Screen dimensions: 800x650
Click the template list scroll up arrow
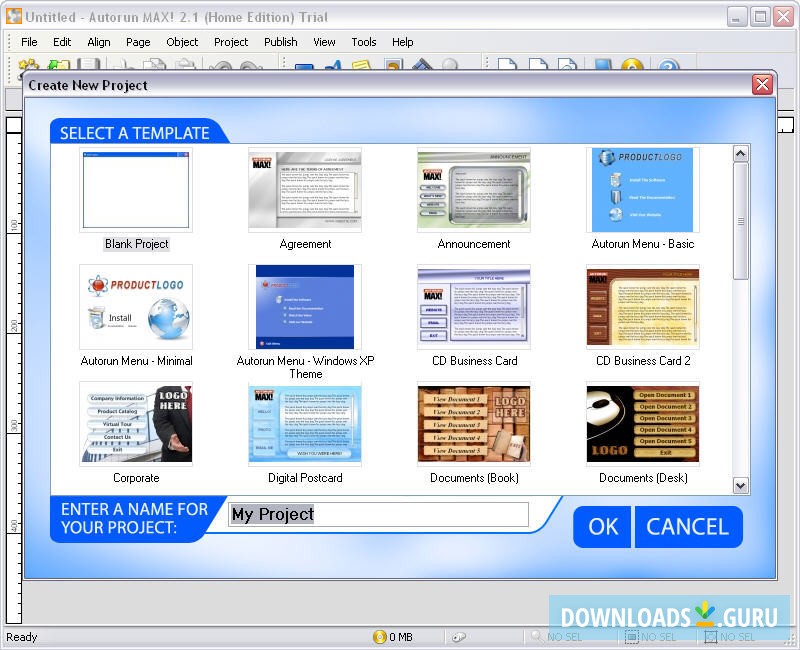(x=741, y=154)
